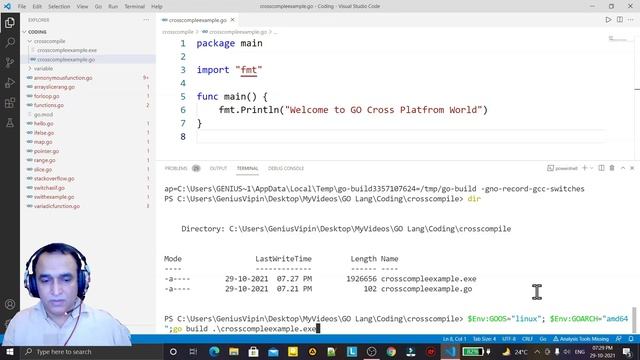Open pointer.go file
640x360 pixels.
tap(47, 151)
